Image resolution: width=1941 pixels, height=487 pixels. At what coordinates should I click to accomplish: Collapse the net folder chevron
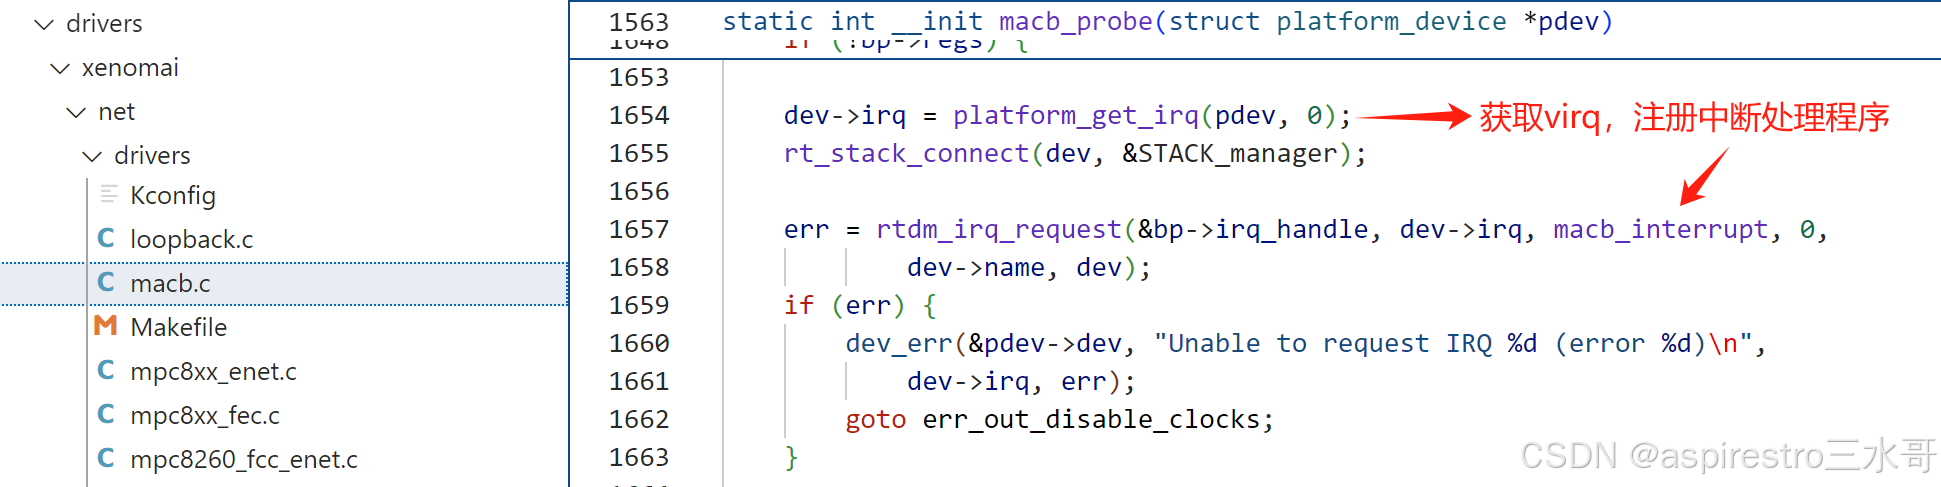click(76, 112)
